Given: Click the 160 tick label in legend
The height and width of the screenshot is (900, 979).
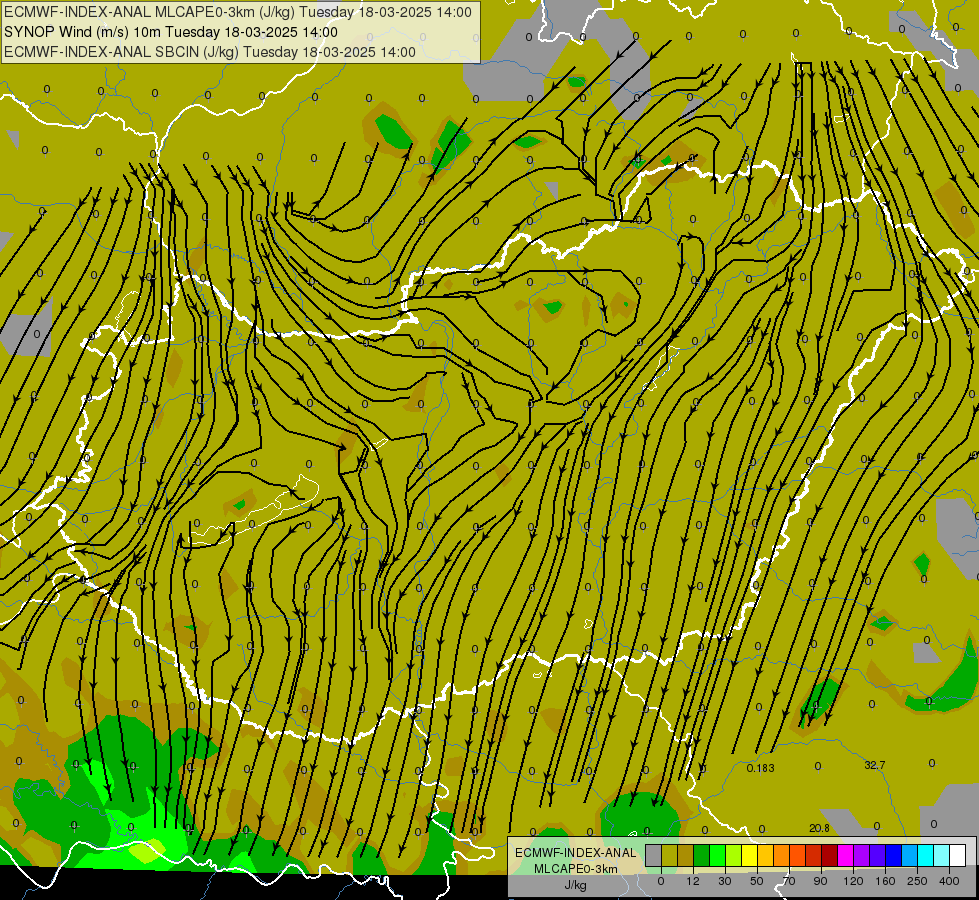Looking at the screenshot, I should pos(885,882).
